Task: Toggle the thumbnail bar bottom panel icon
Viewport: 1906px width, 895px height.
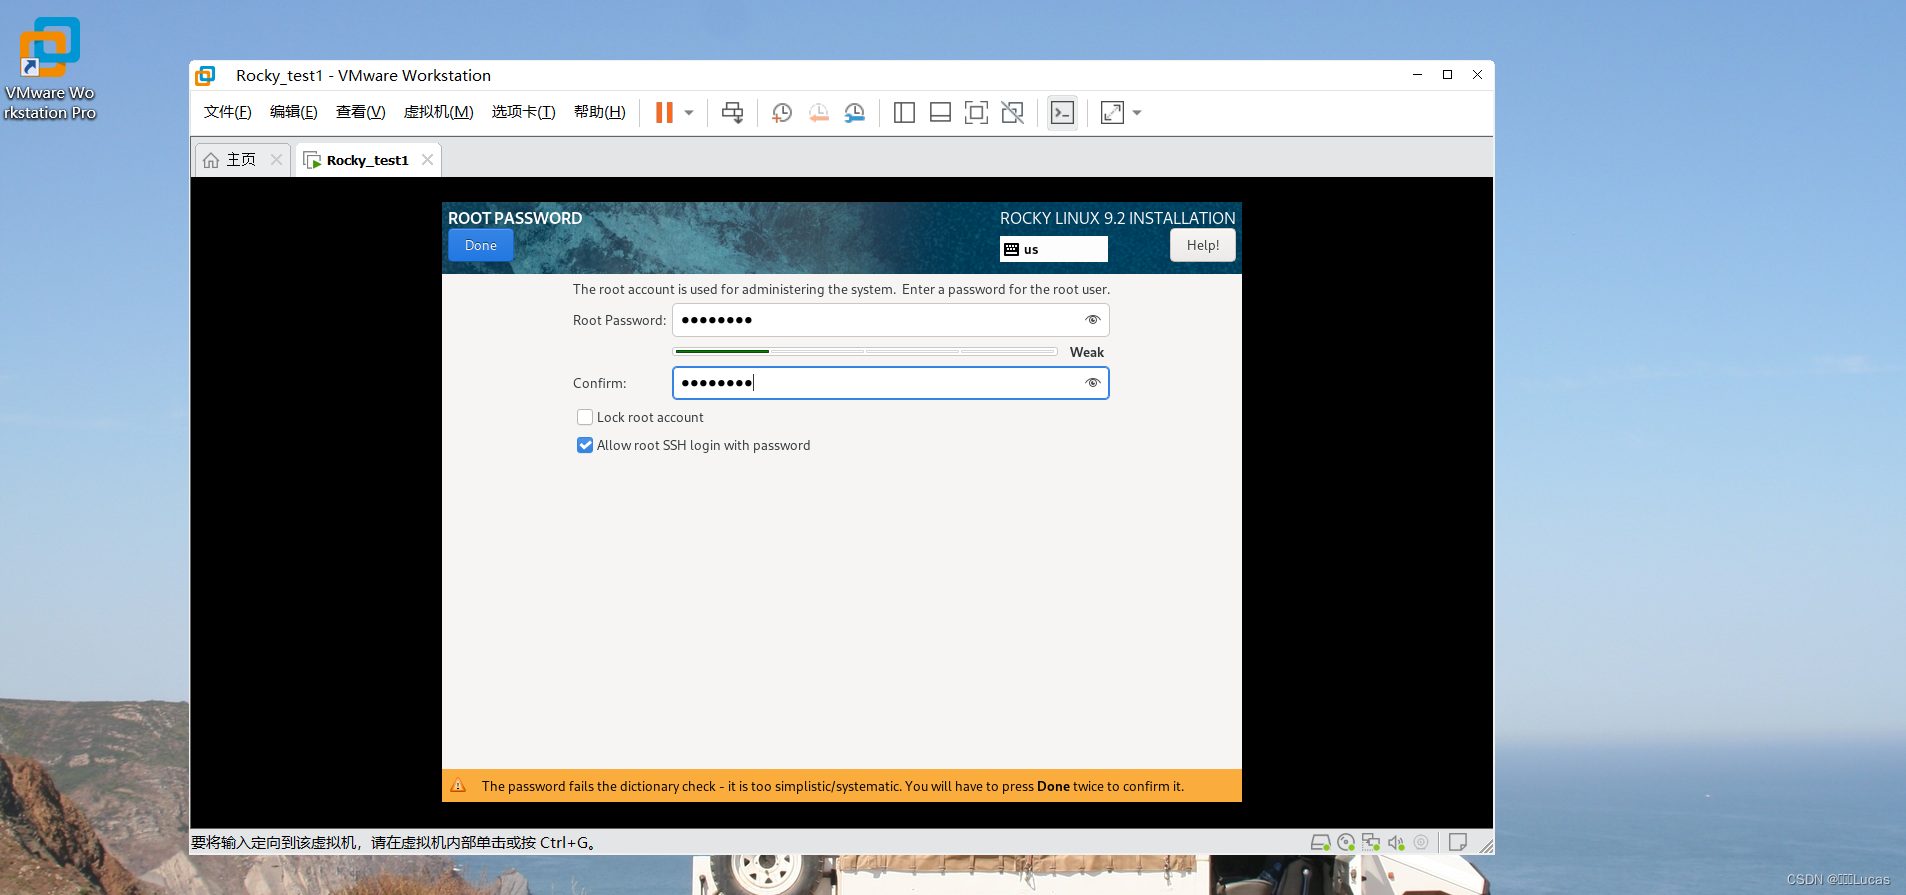Action: point(940,113)
